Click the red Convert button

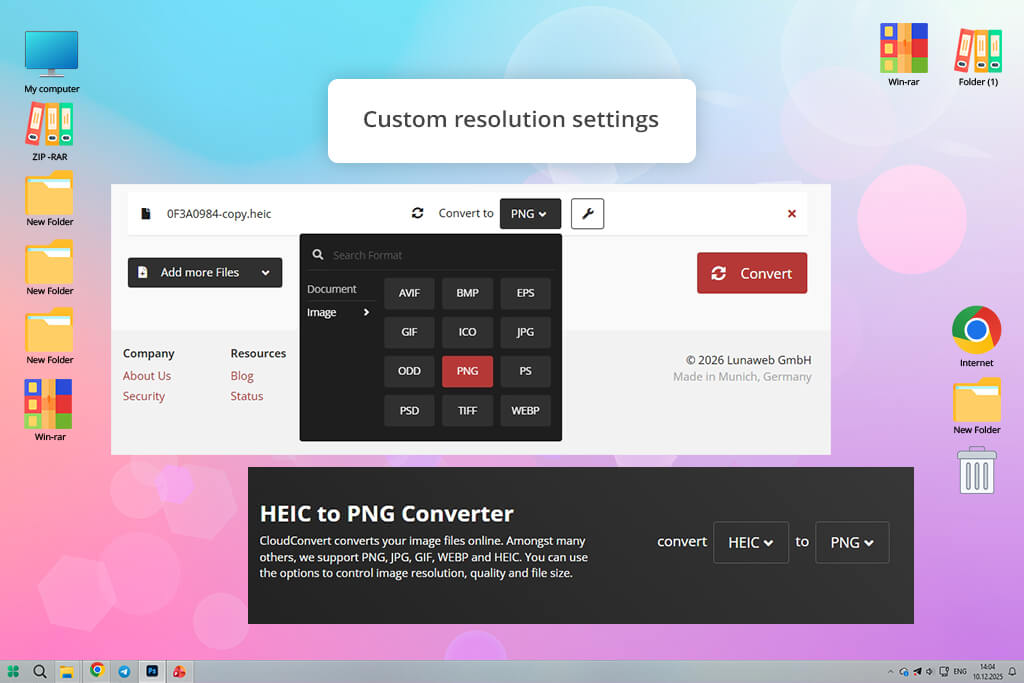coord(752,273)
